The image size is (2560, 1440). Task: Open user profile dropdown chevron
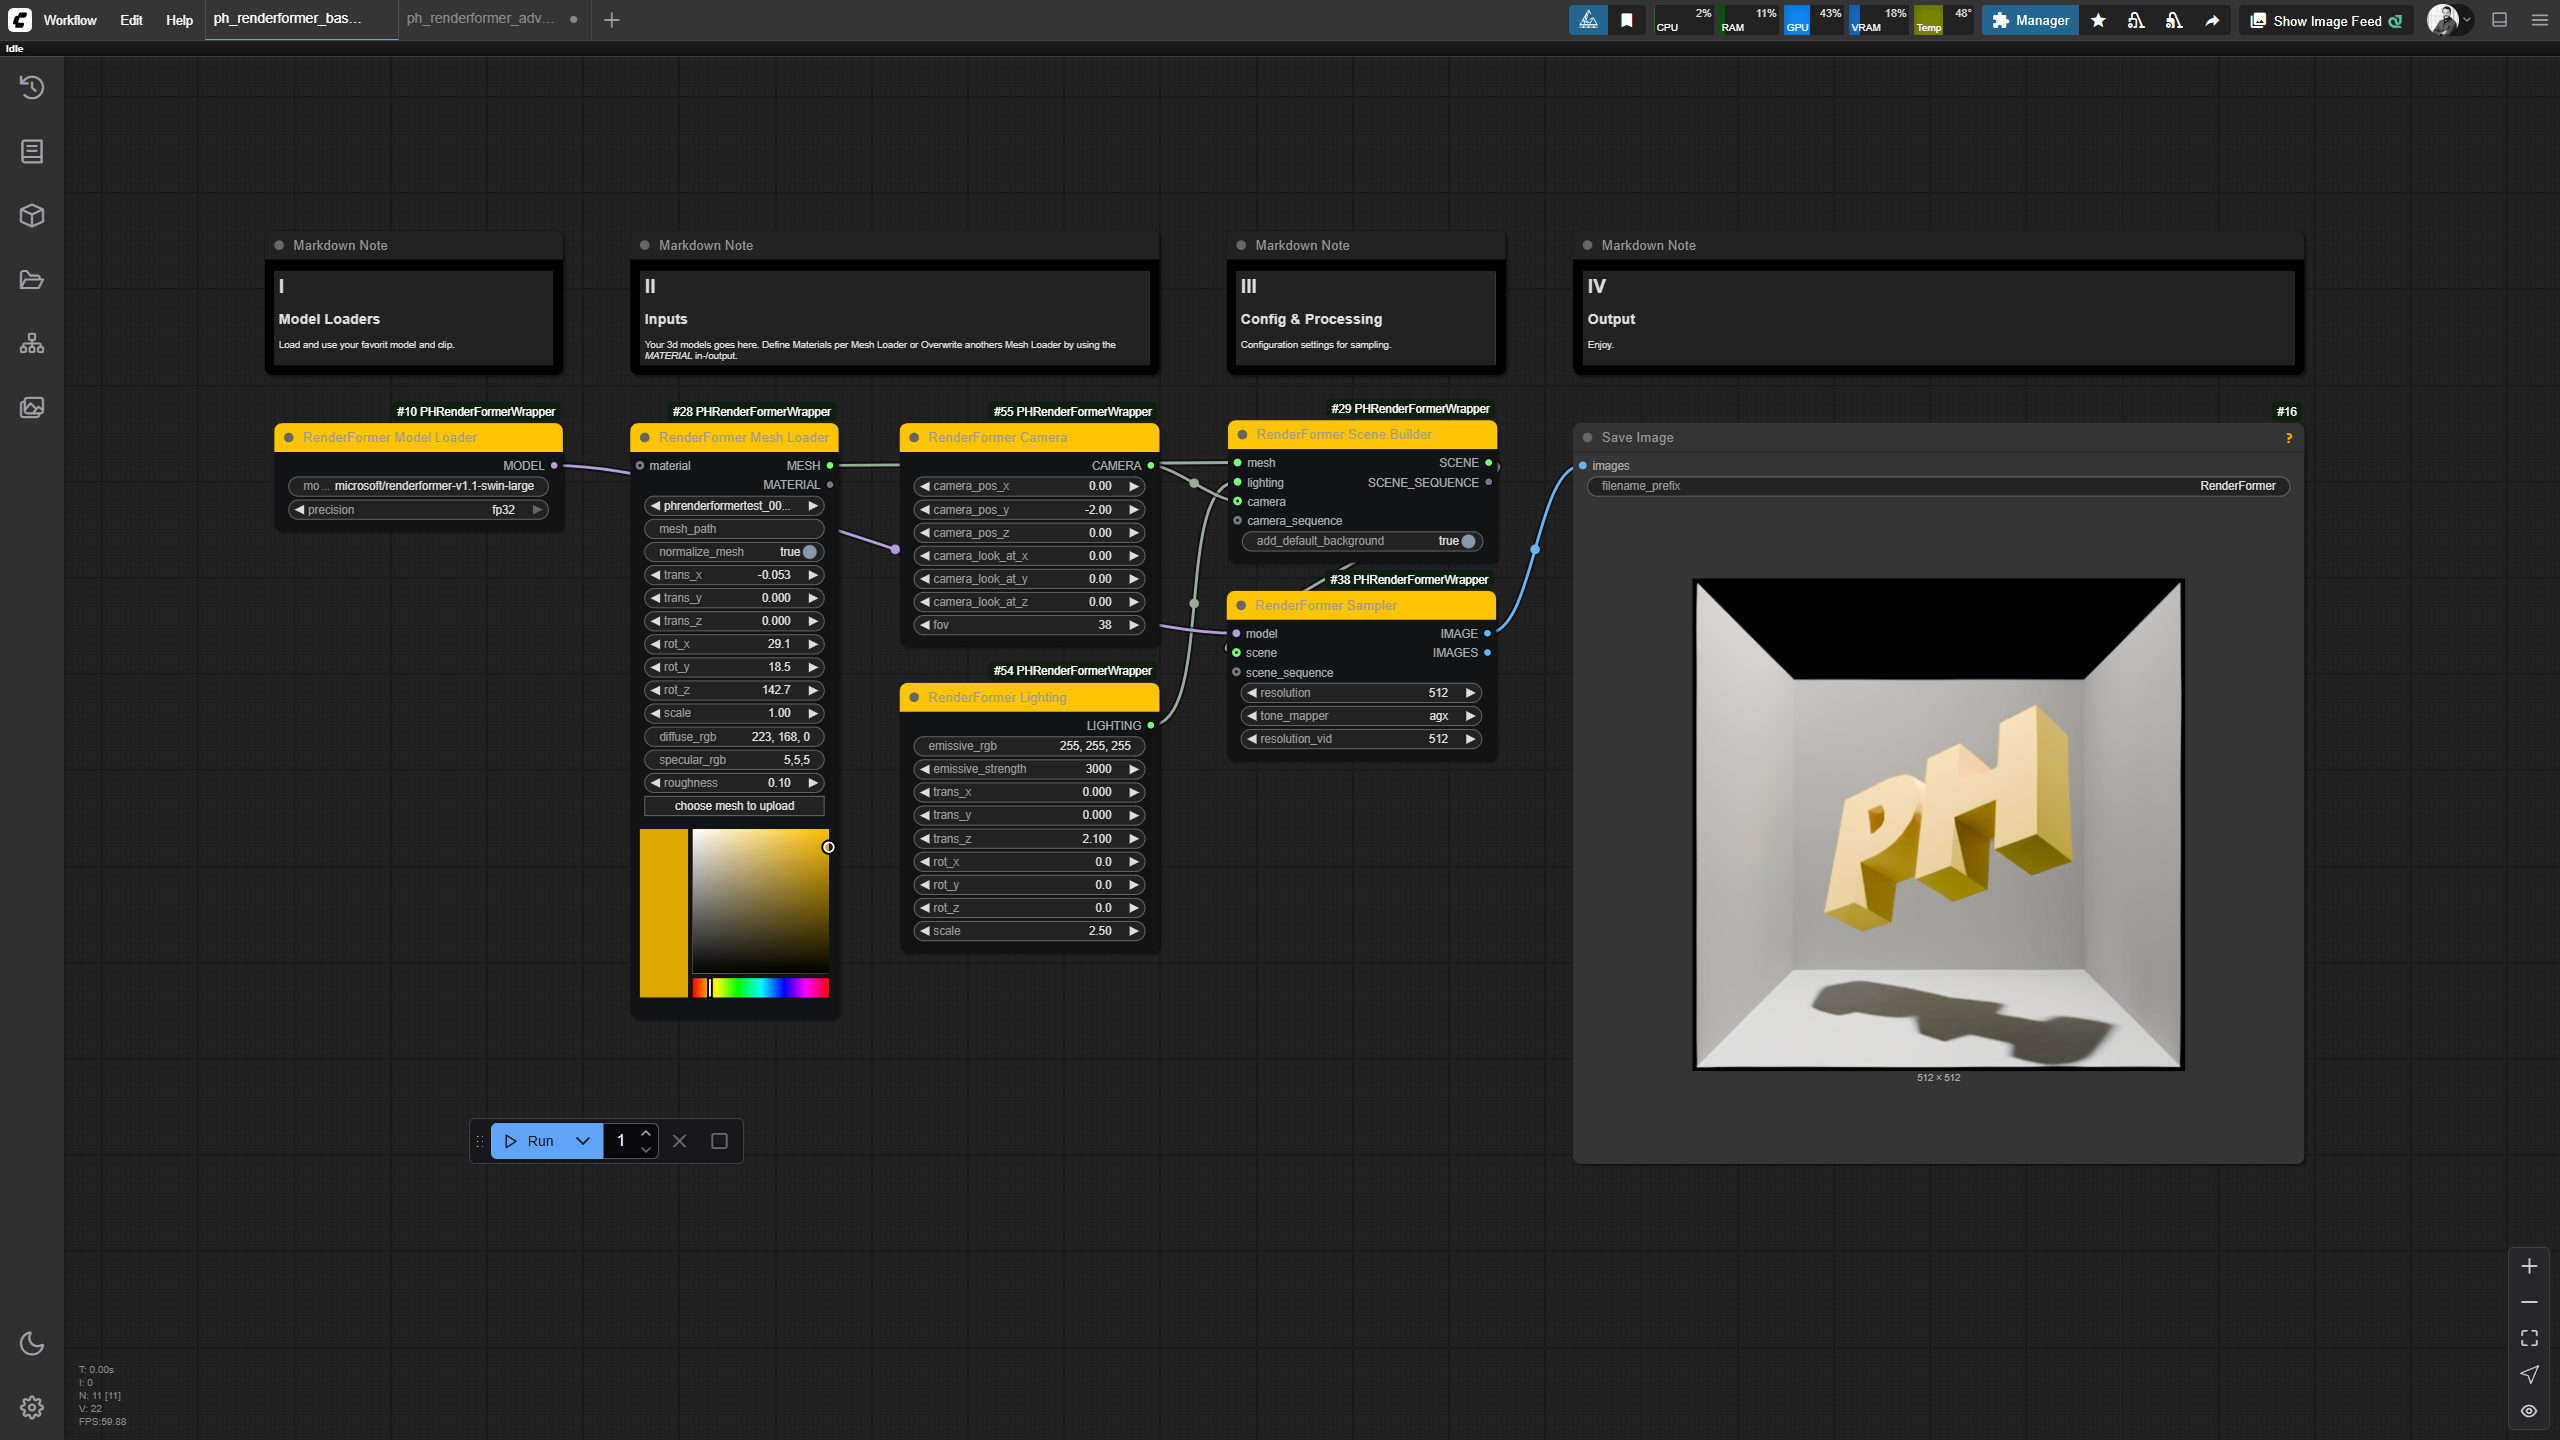2467,20
